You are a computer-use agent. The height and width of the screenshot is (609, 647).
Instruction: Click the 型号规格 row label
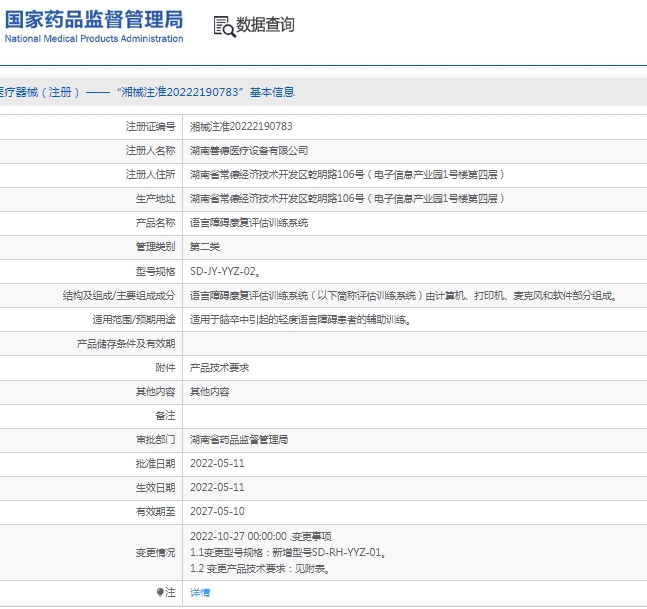pyautogui.click(x=156, y=271)
